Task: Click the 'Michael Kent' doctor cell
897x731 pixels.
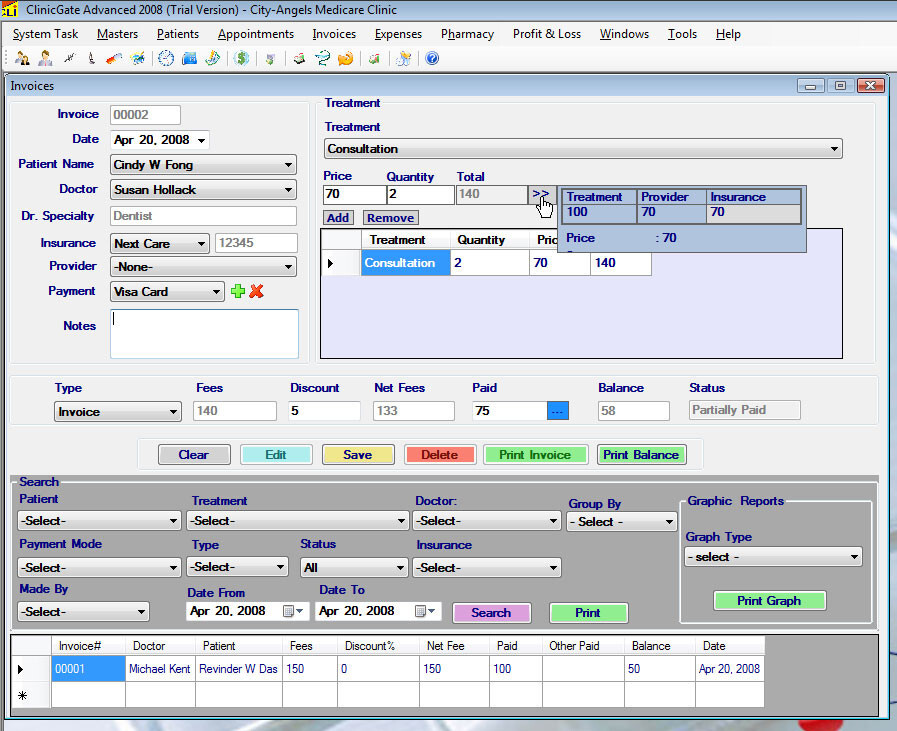Action: coord(160,669)
